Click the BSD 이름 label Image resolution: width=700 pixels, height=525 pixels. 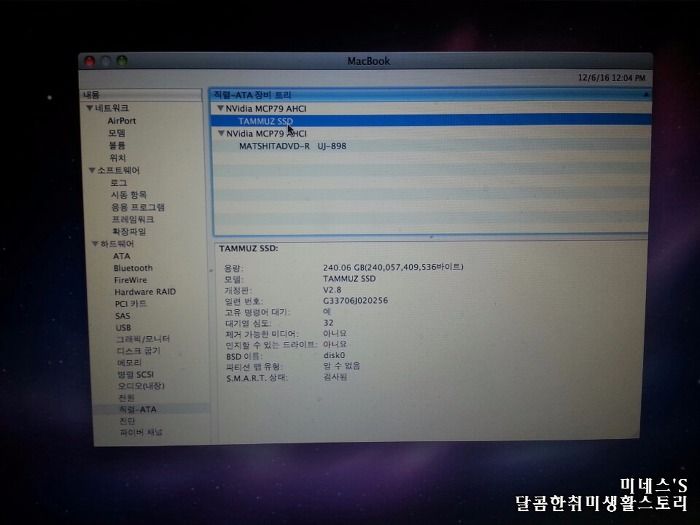(x=244, y=356)
